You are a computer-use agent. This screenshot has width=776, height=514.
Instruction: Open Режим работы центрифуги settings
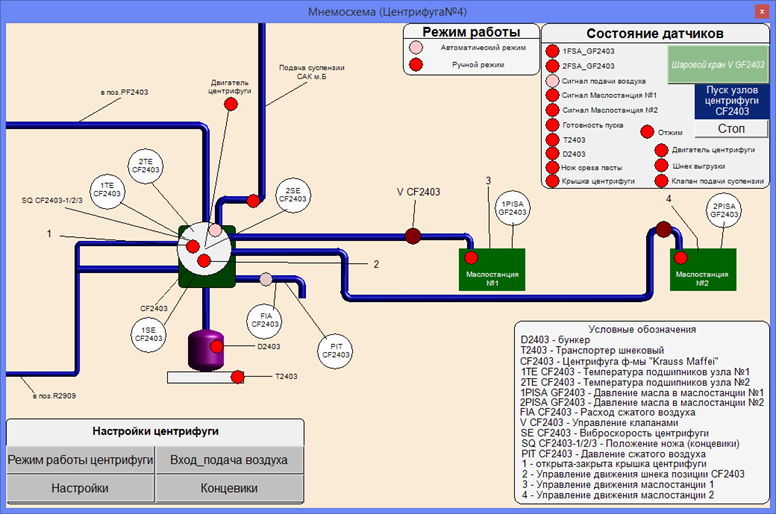(81, 460)
